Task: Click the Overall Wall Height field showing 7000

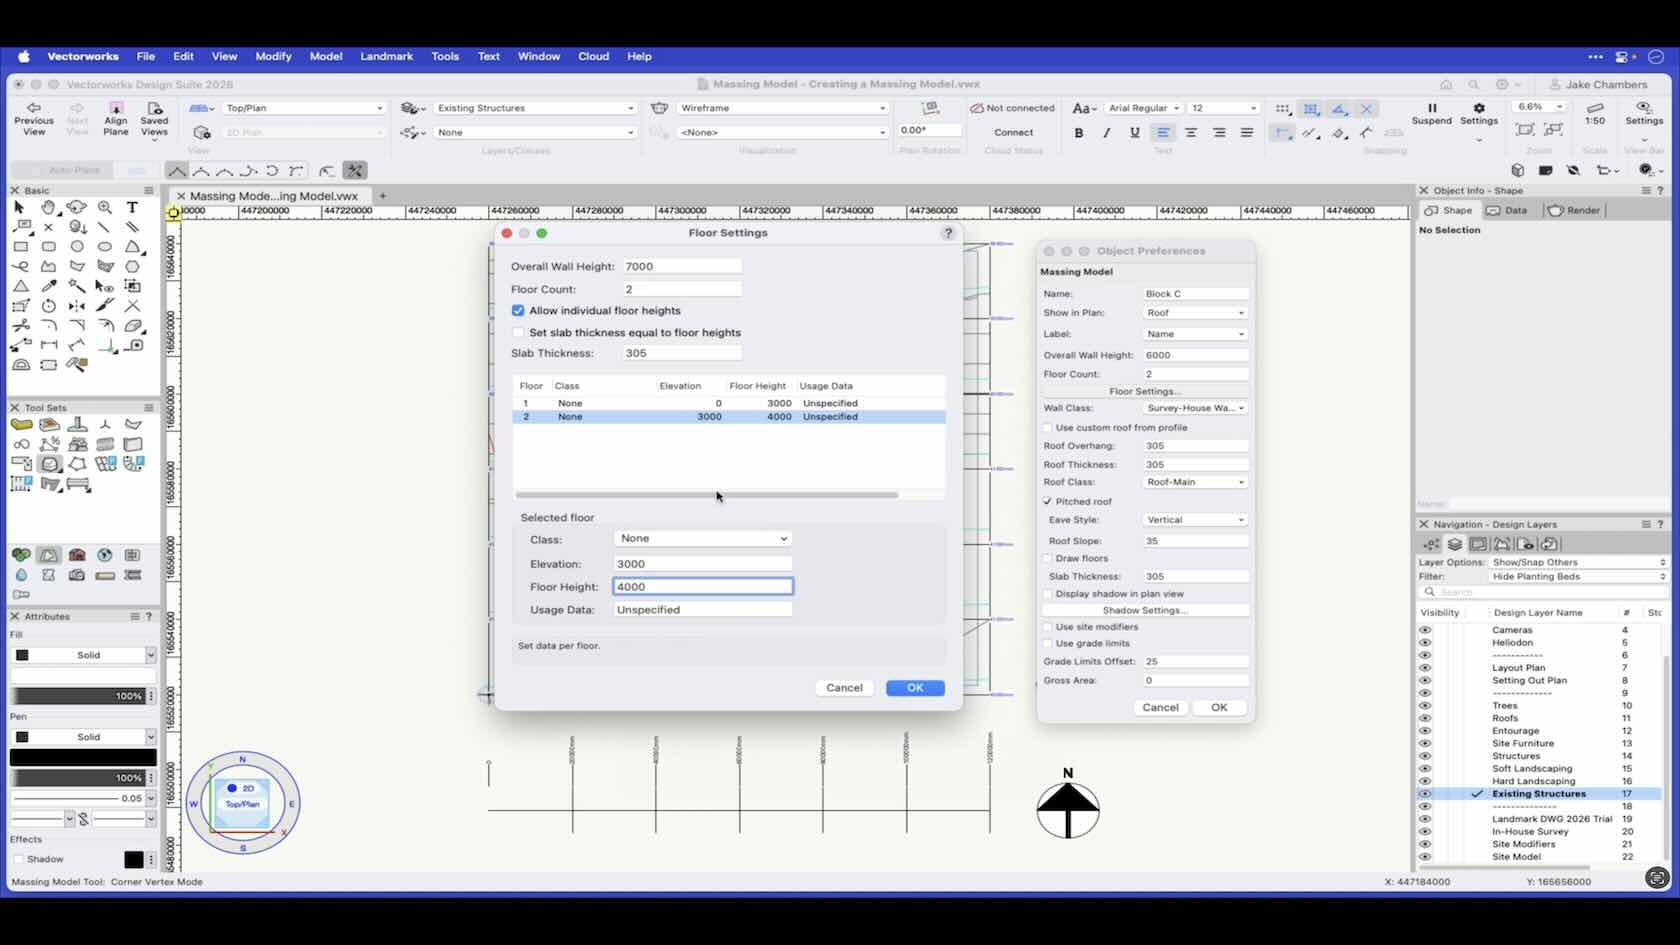Action: pos(682,267)
